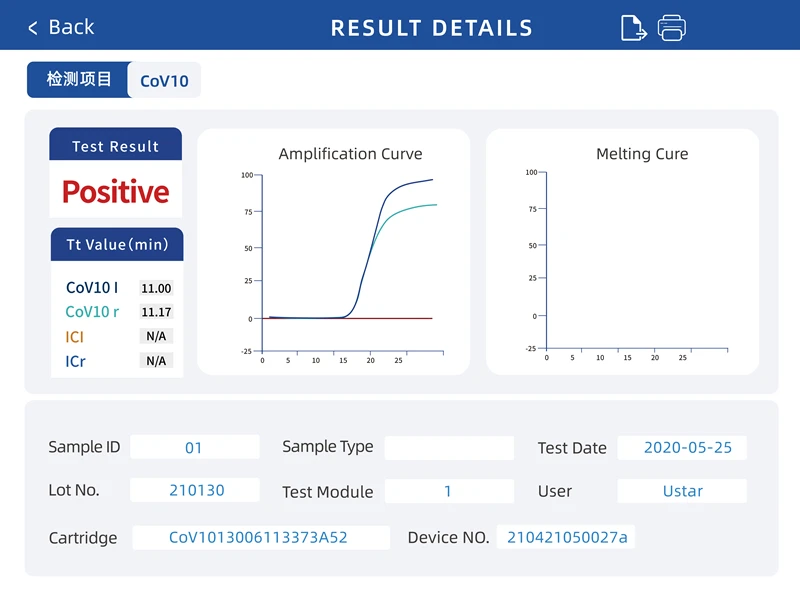Click the Device NO. label

click(448, 537)
